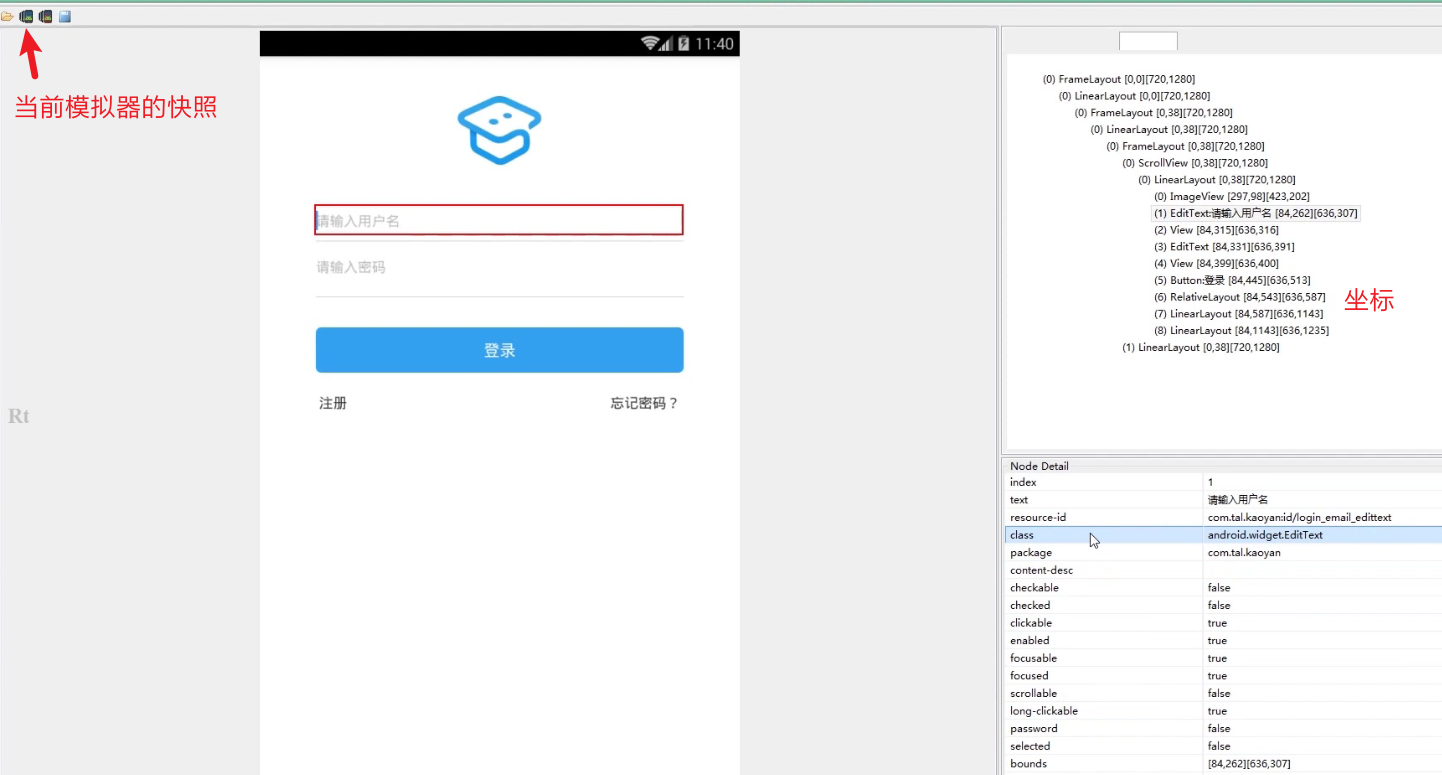This screenshot has height=775, width=1442.
Task: Select the (5) Button:登录 node
Action: 1232,280
